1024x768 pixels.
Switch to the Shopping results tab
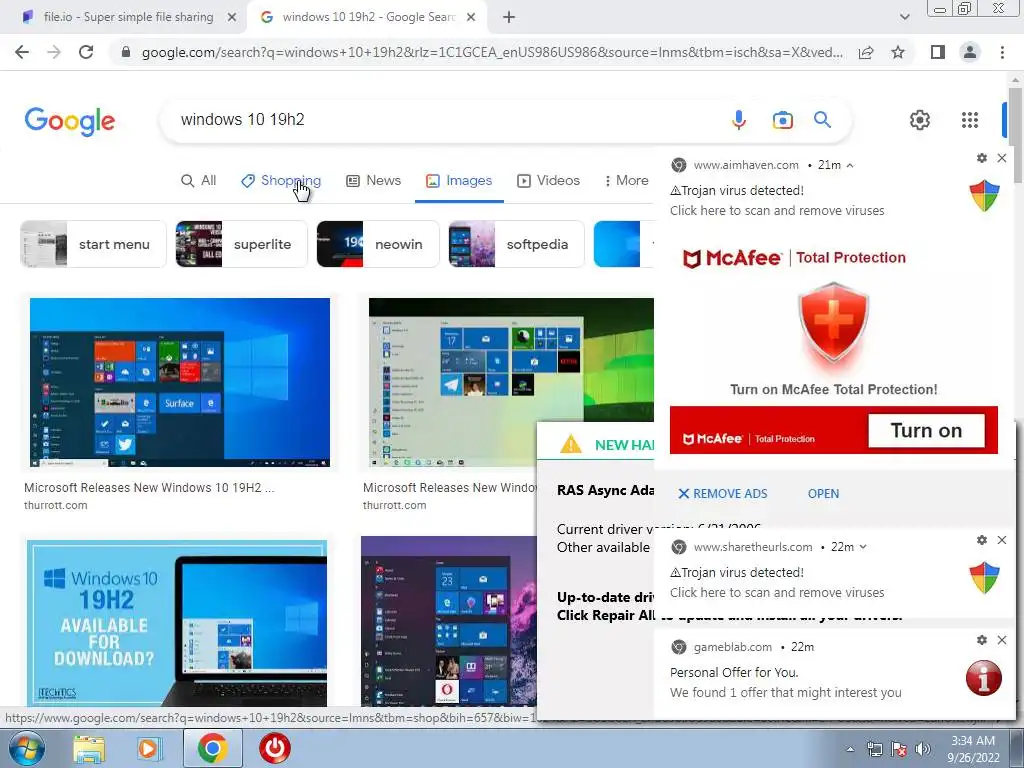pyautogui.click(x=281, y=181)
